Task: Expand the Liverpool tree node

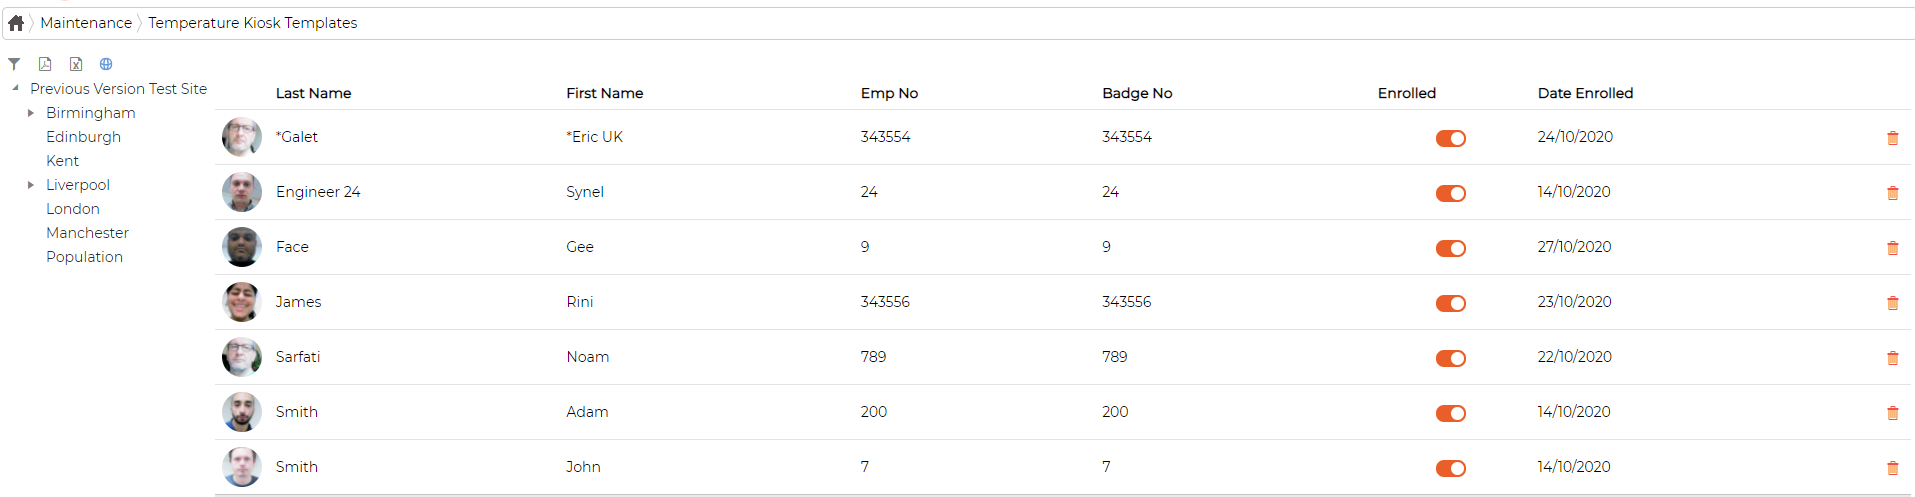Action: coord(31,185)
